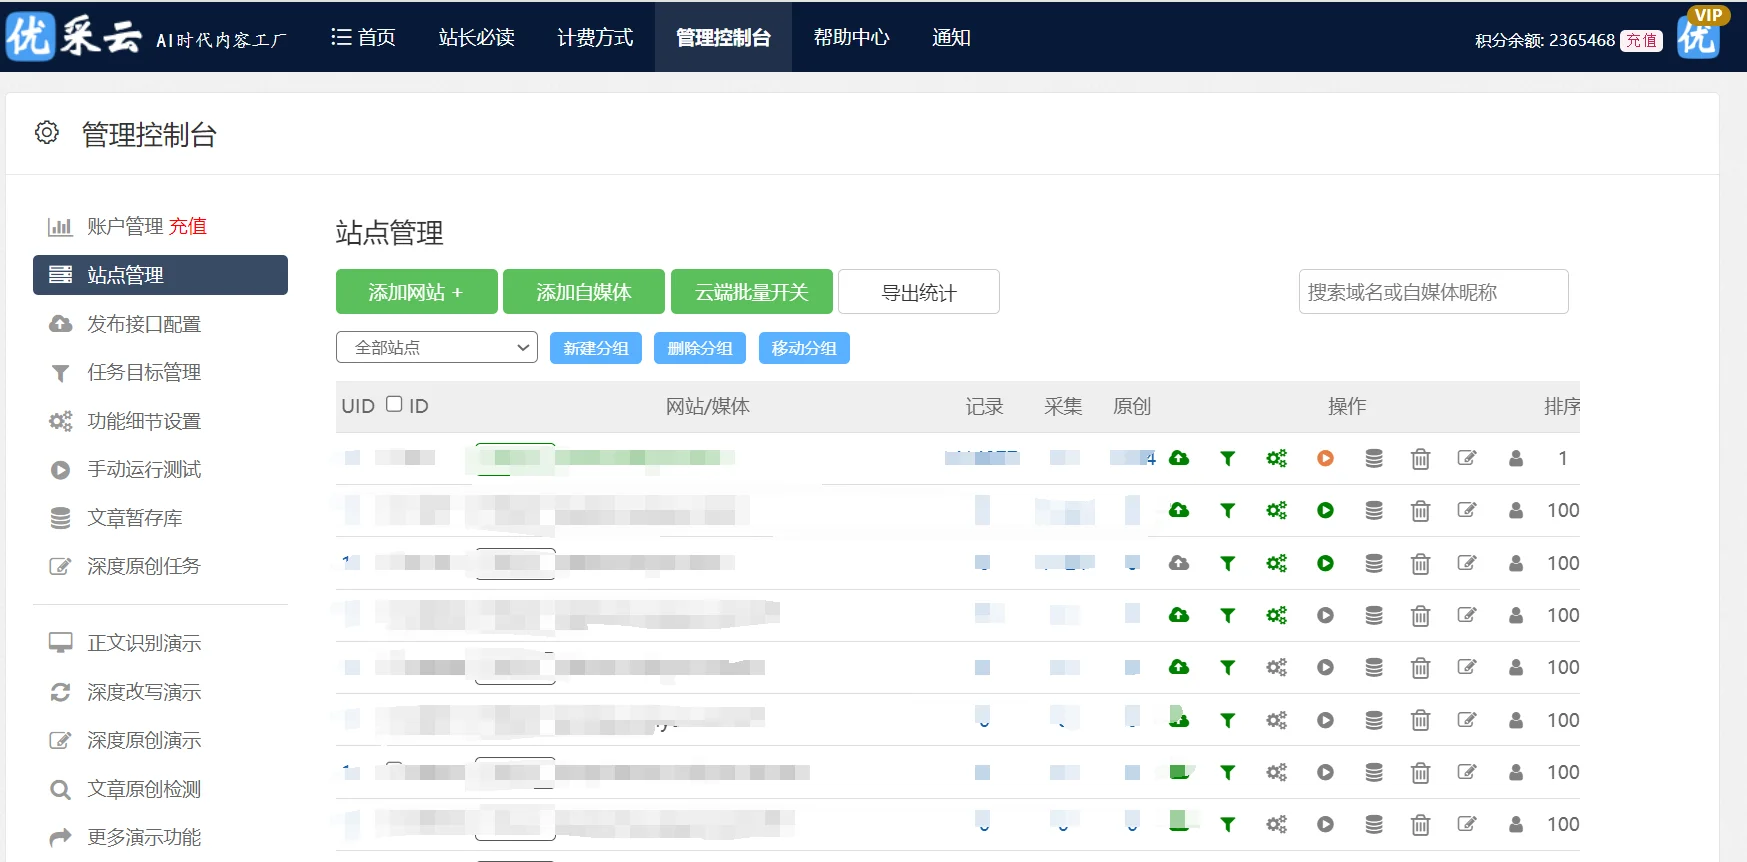
Task: Select 管理控制台 tab in top navigation
Action: (723, 37)
